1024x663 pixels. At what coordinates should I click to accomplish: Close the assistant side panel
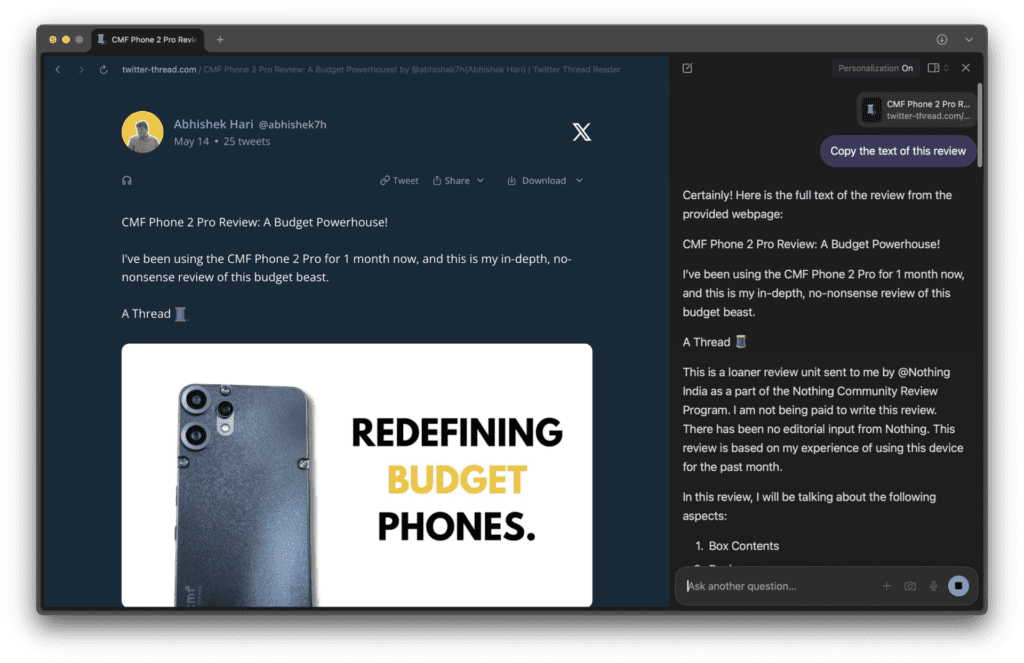(966, 68)
